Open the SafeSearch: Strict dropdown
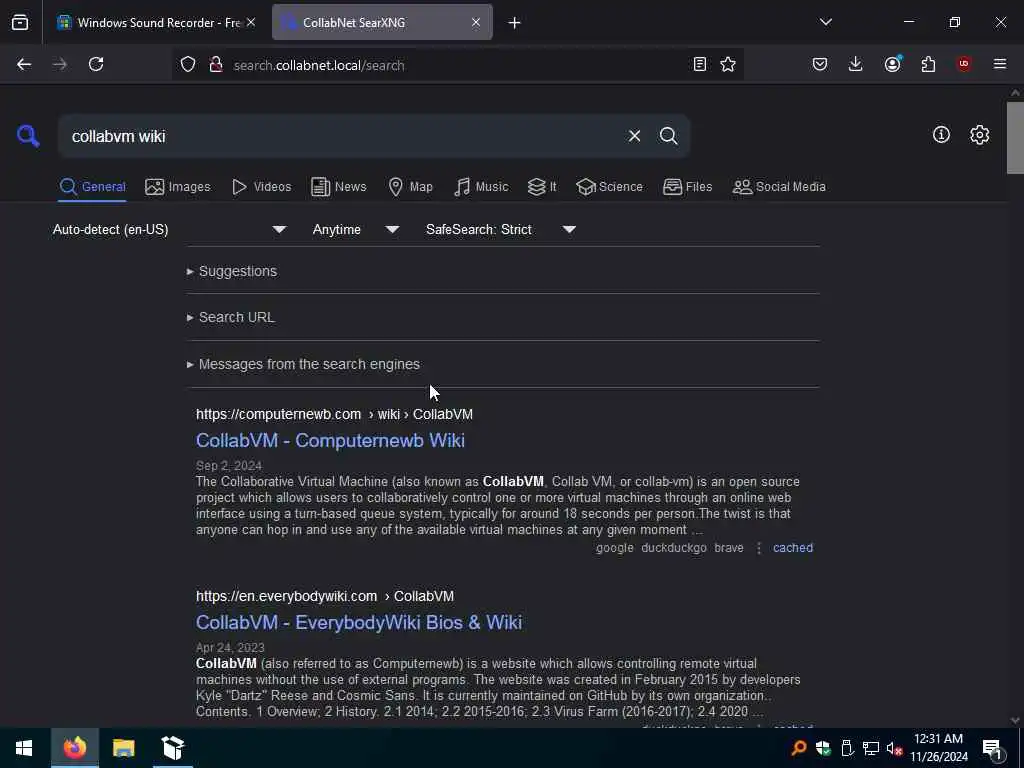The image size is (1024, 768). tap(500, 229)
